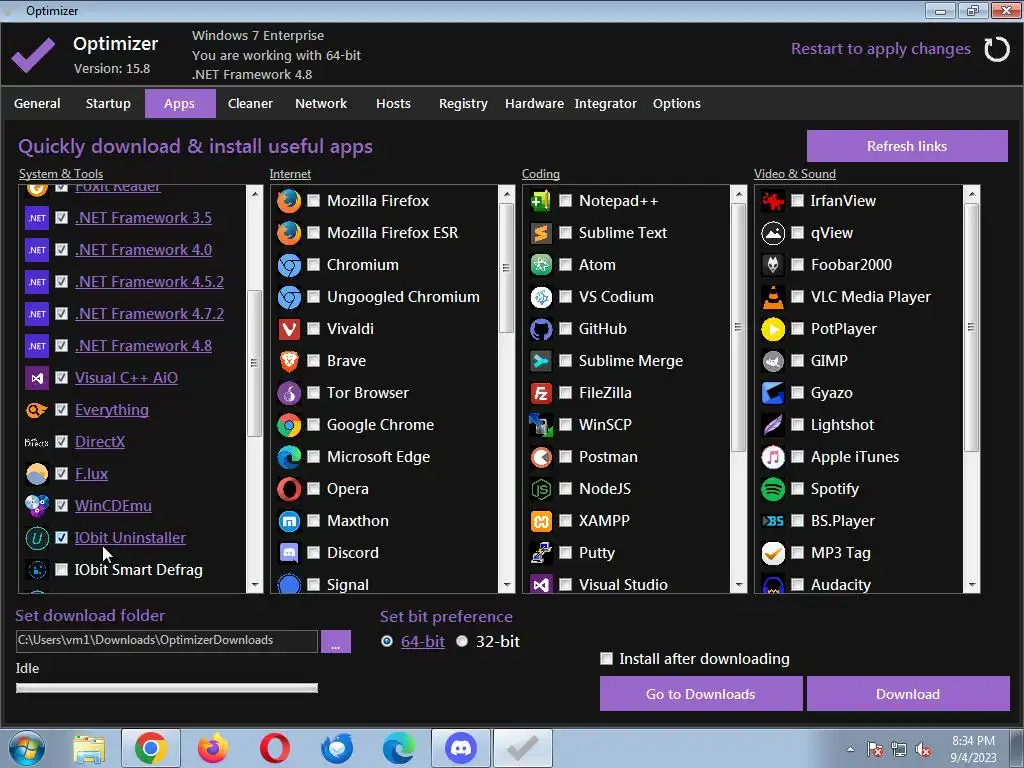Viewport: 1024px width, 768px height.
Task: Click the Coding list scrollbar down arrow
Action: pyautogui.click(x=739, y=585)
